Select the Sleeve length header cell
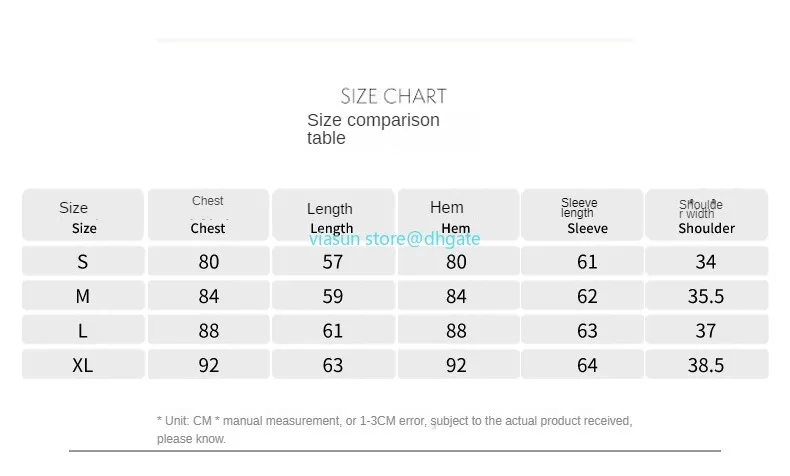 tap(582, 215)
